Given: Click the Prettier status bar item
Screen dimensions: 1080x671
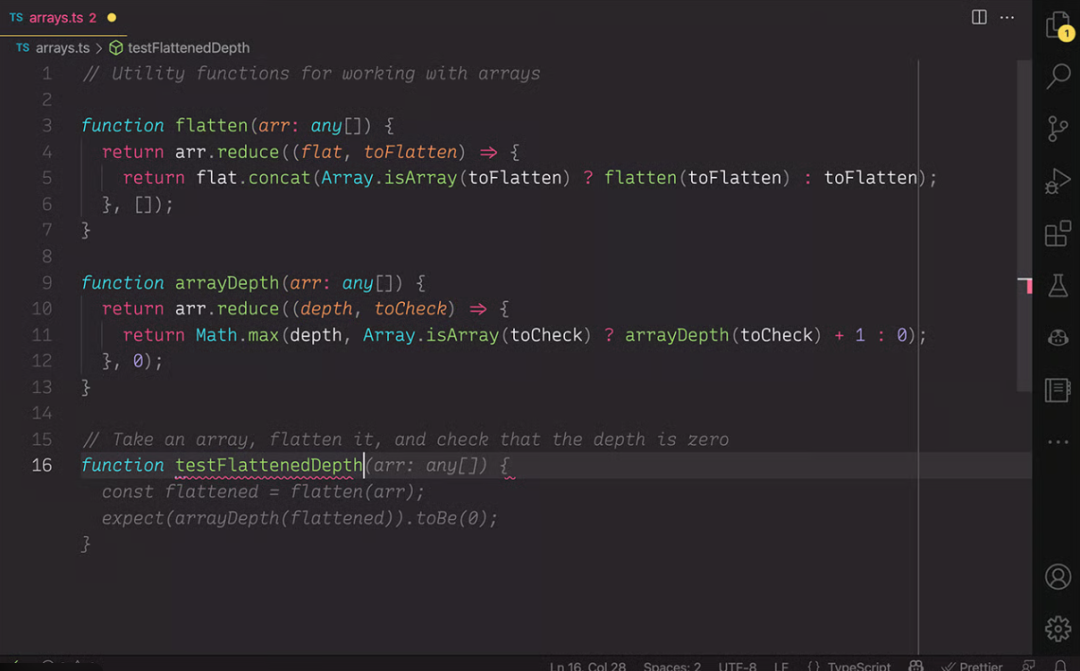Looking at the screenshot, I should [973, 666].
